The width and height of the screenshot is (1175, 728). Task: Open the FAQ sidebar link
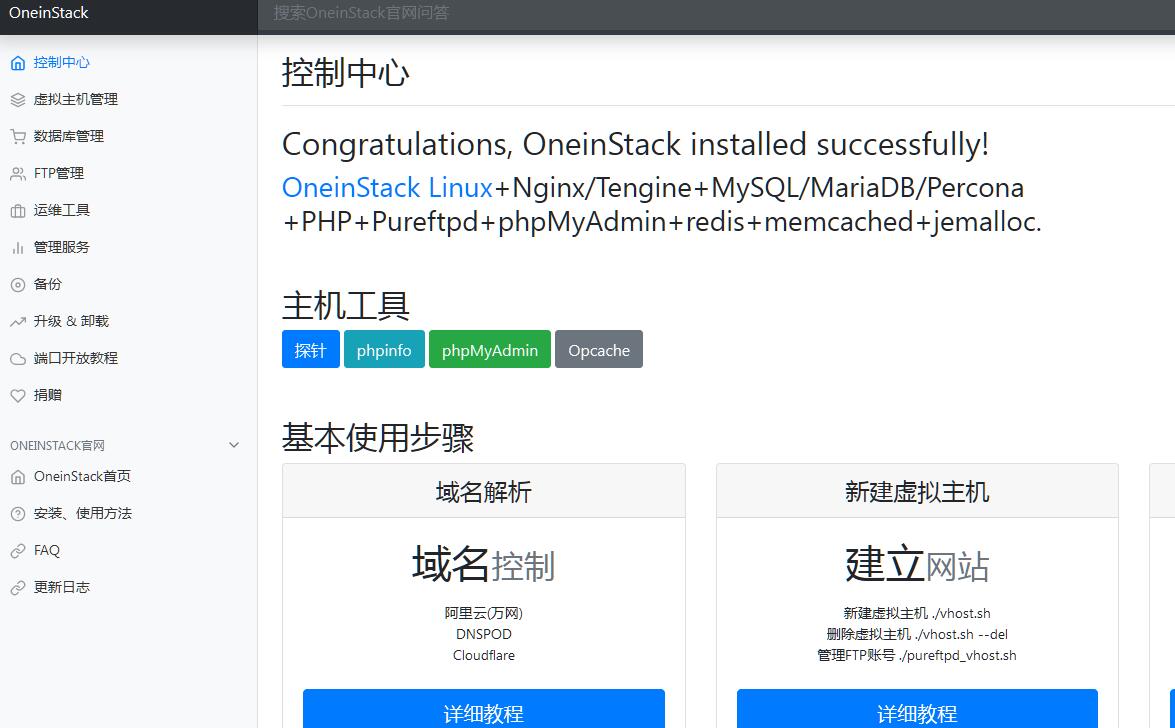(x=46, y=551)
